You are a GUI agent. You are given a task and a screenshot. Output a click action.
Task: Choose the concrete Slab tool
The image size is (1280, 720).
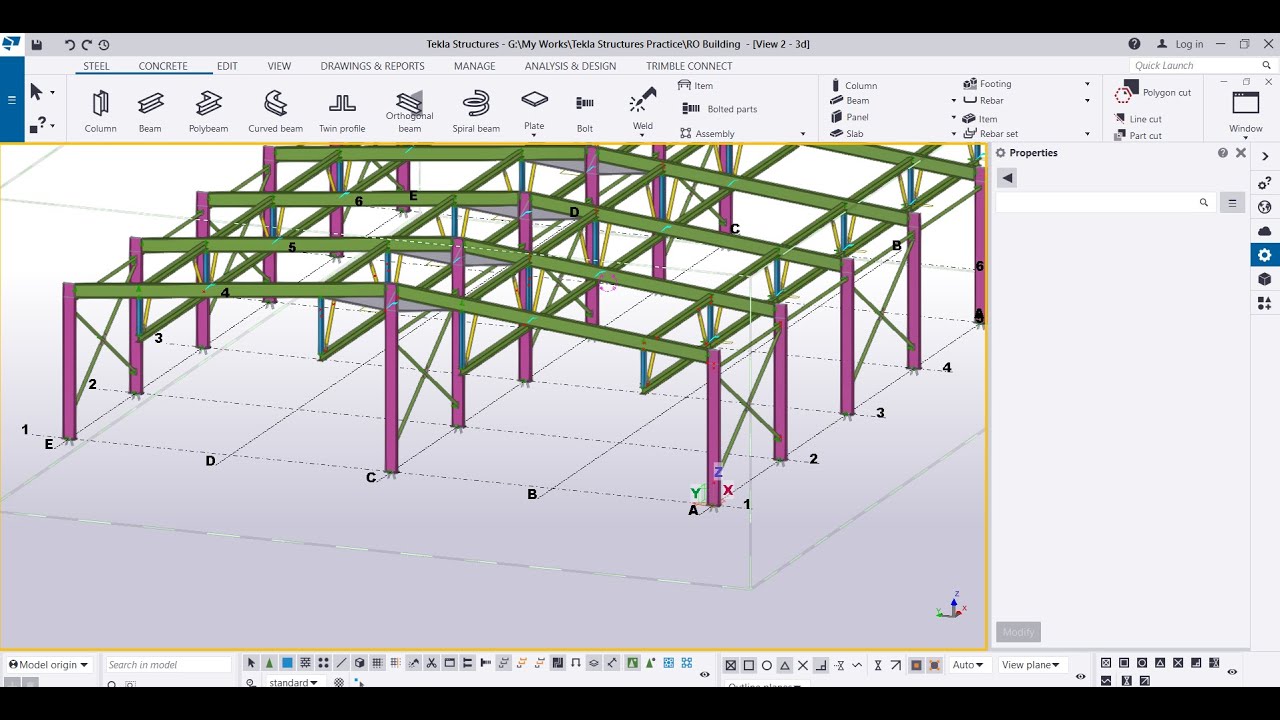coord(847,133)
